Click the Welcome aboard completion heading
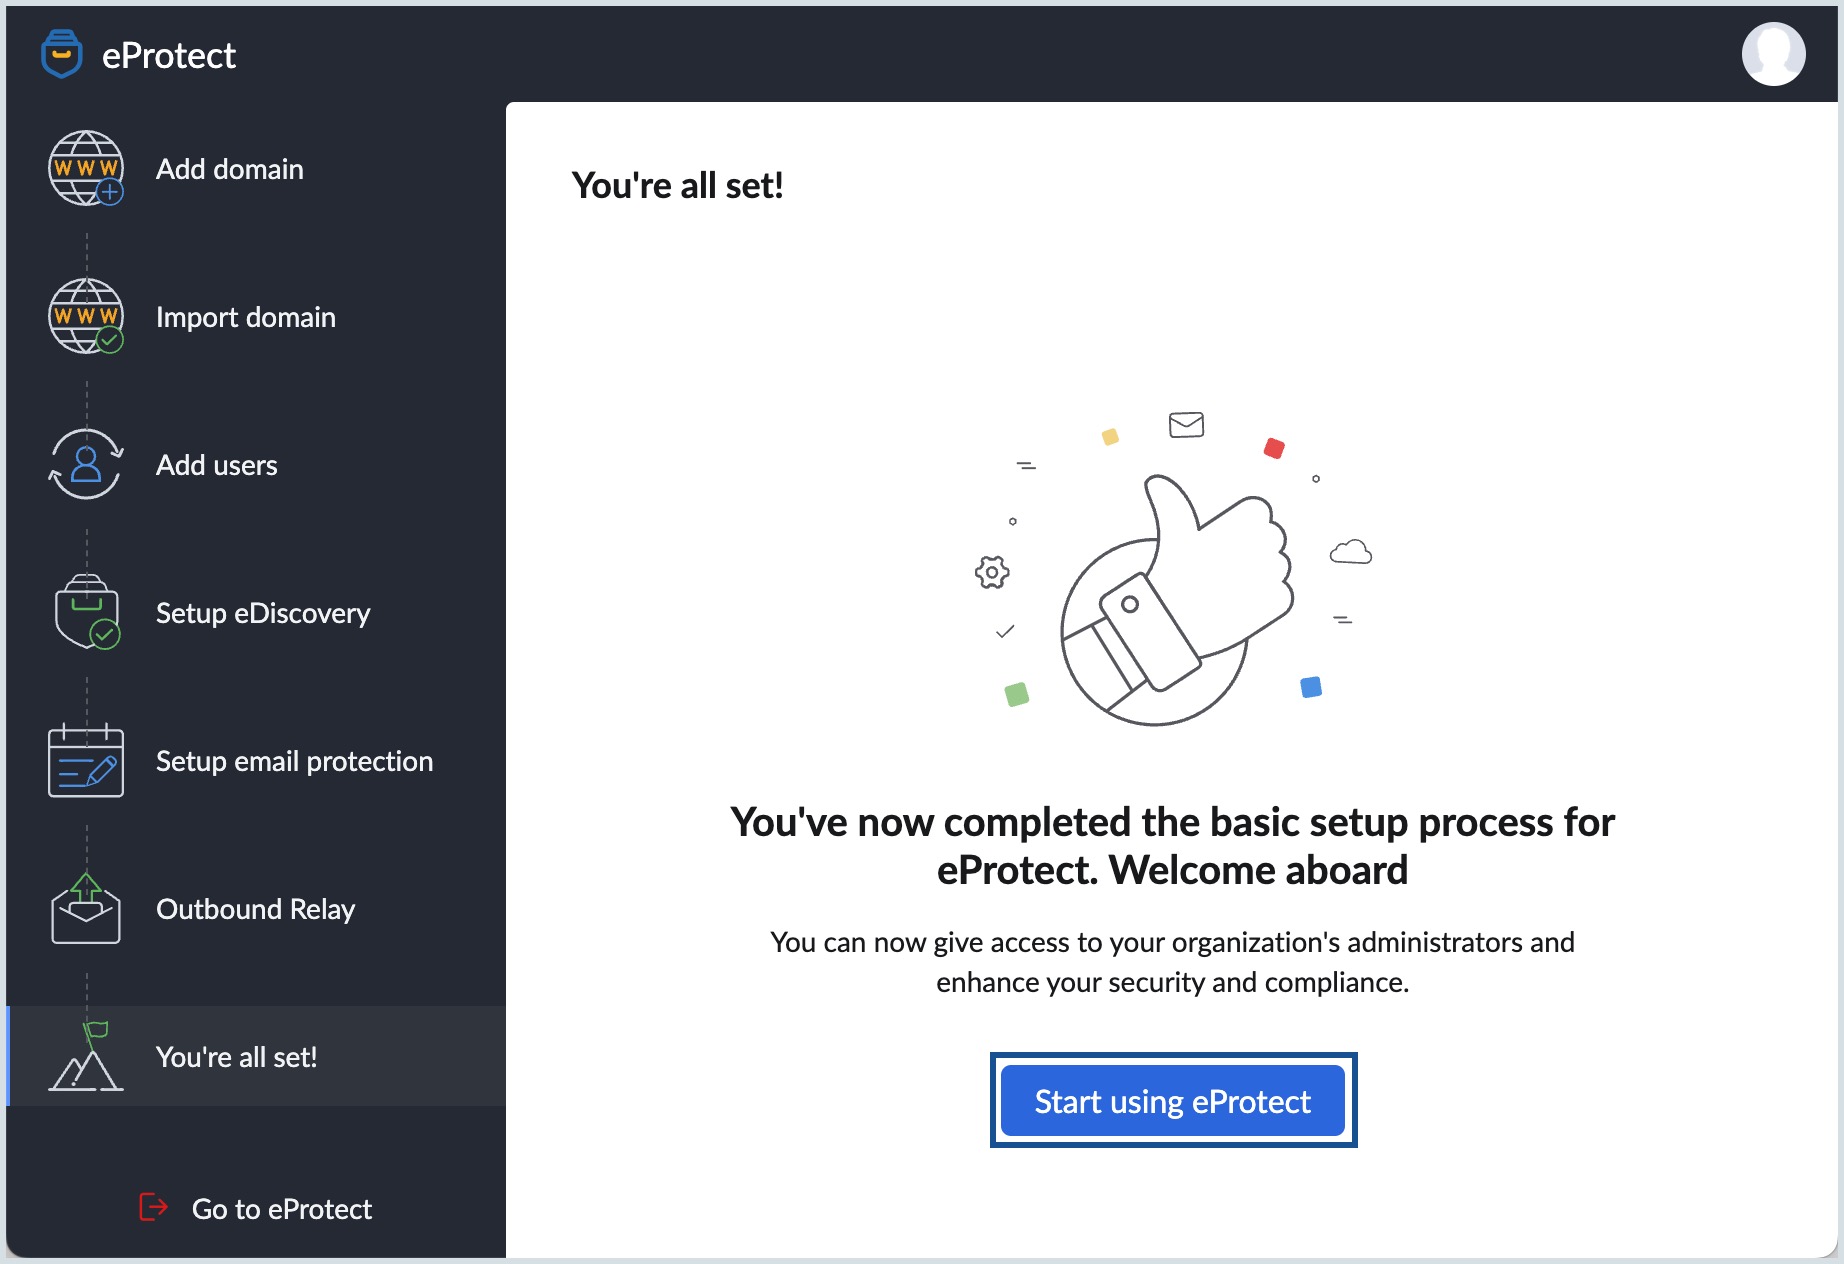 pos(1172,846)
